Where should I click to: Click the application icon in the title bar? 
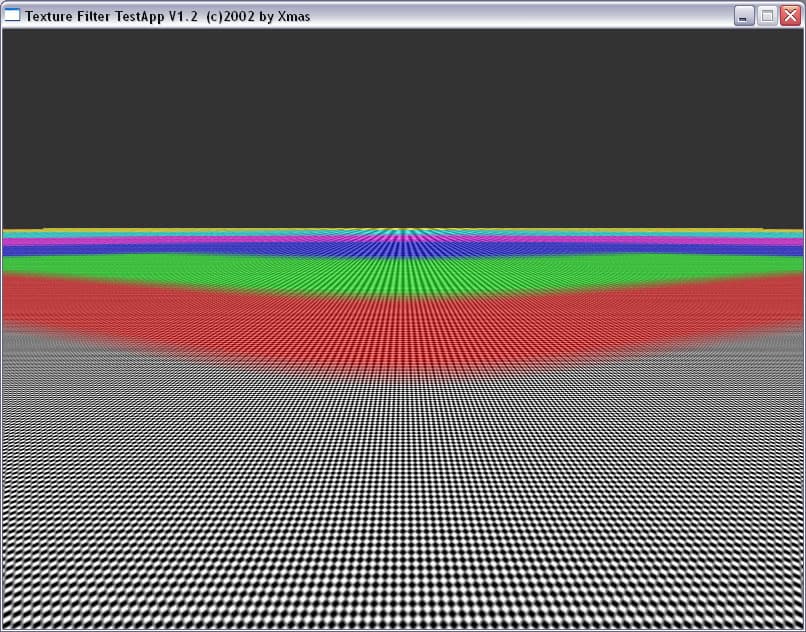(12, 15)
